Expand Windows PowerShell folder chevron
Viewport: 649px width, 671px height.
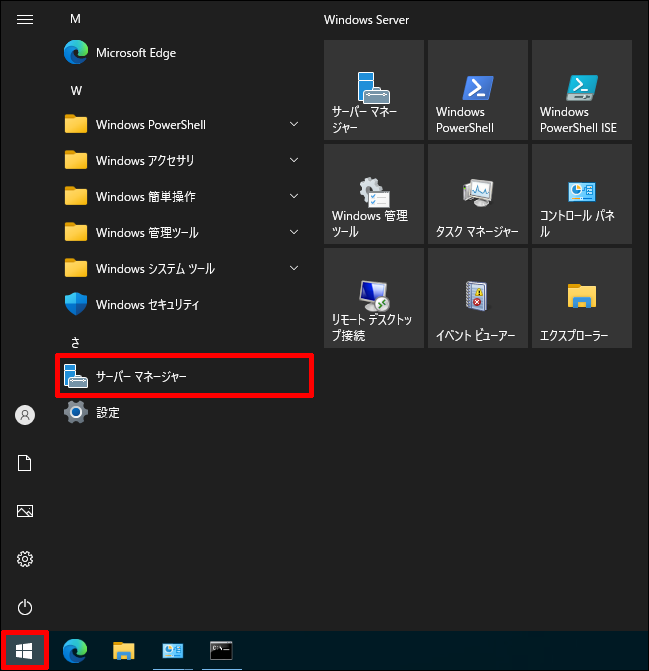tap(294, 125)
